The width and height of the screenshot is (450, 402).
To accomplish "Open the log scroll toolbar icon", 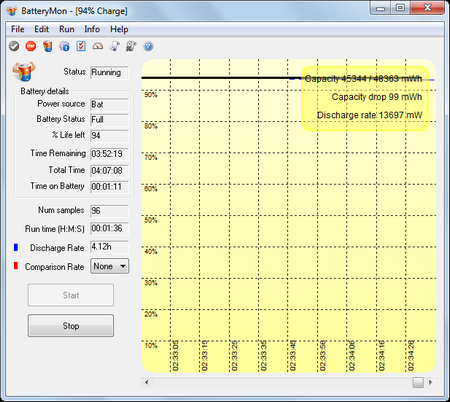I will tap(114, 46).
